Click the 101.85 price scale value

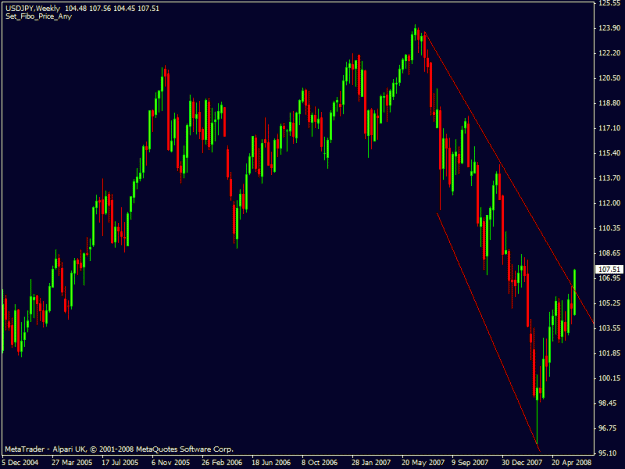pyautogui.click(x=609, y=353)
